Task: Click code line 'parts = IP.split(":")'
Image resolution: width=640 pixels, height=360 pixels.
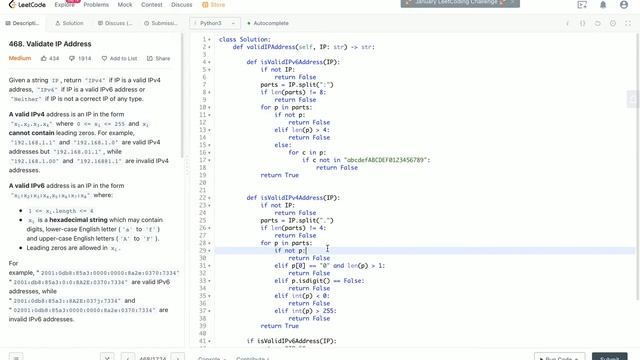Action: [x=297, y=85]
